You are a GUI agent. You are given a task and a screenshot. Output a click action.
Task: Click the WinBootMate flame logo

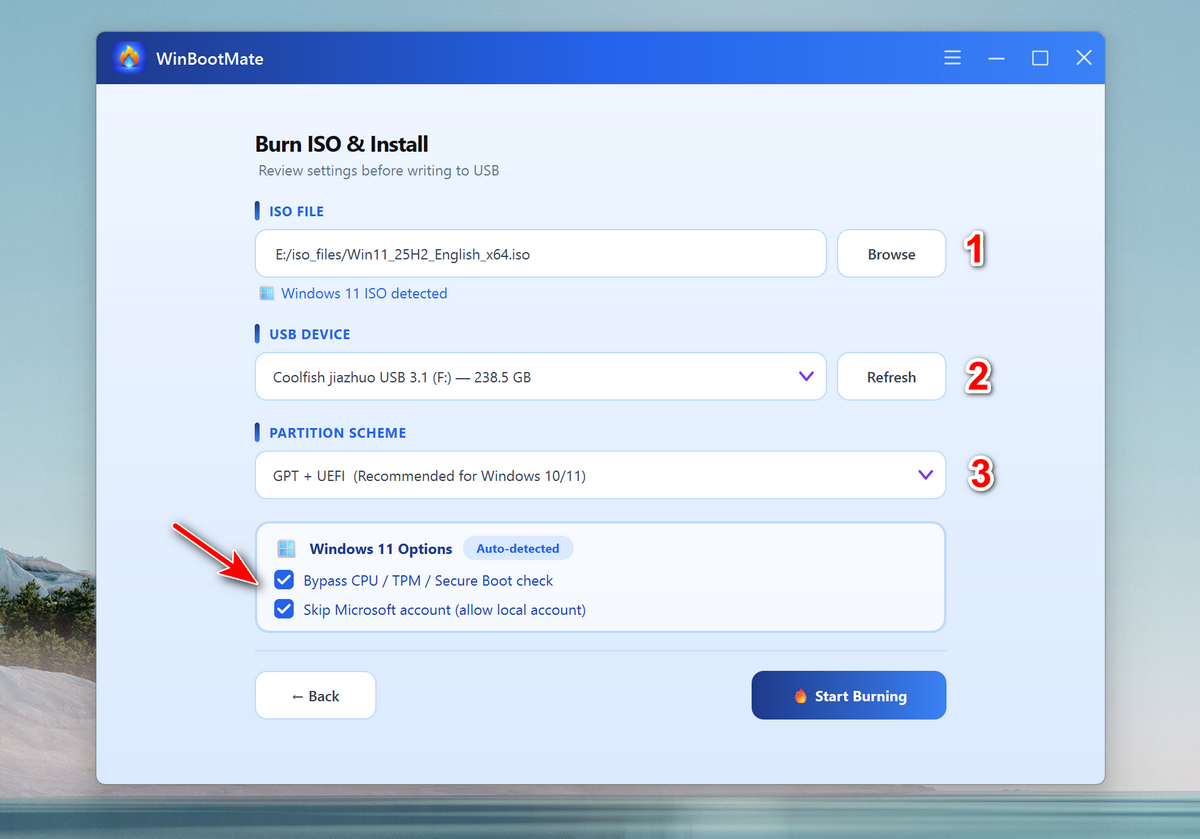coord(128,57)
